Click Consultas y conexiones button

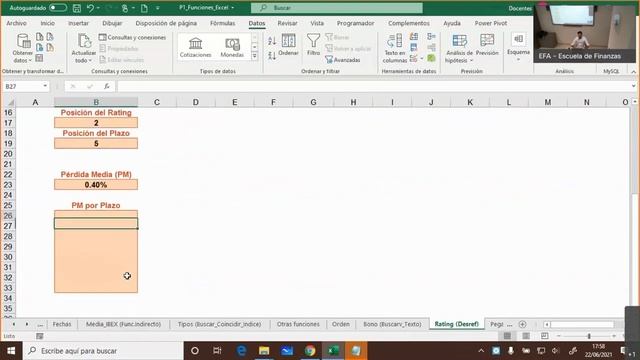133,37
